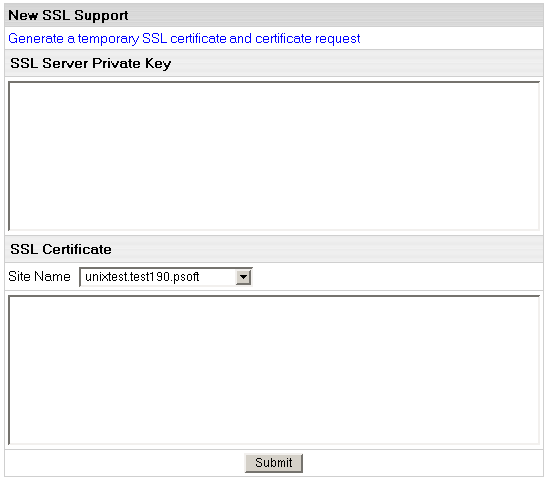The width and height of the screenshot is (547, 479).
Task: Click the blank header area right of New SSL Support
Action: (x=335, y=15)
